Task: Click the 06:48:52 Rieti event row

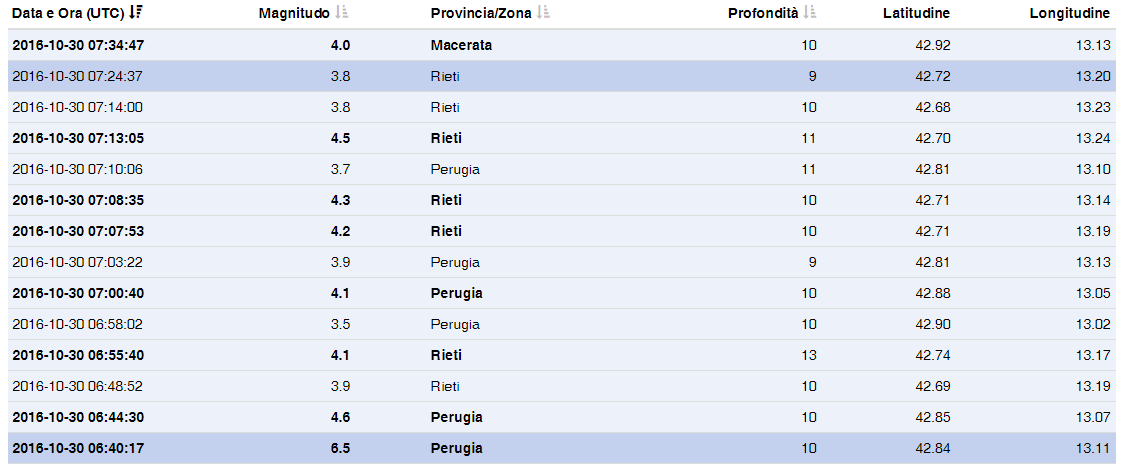Action: pos(78,386)
